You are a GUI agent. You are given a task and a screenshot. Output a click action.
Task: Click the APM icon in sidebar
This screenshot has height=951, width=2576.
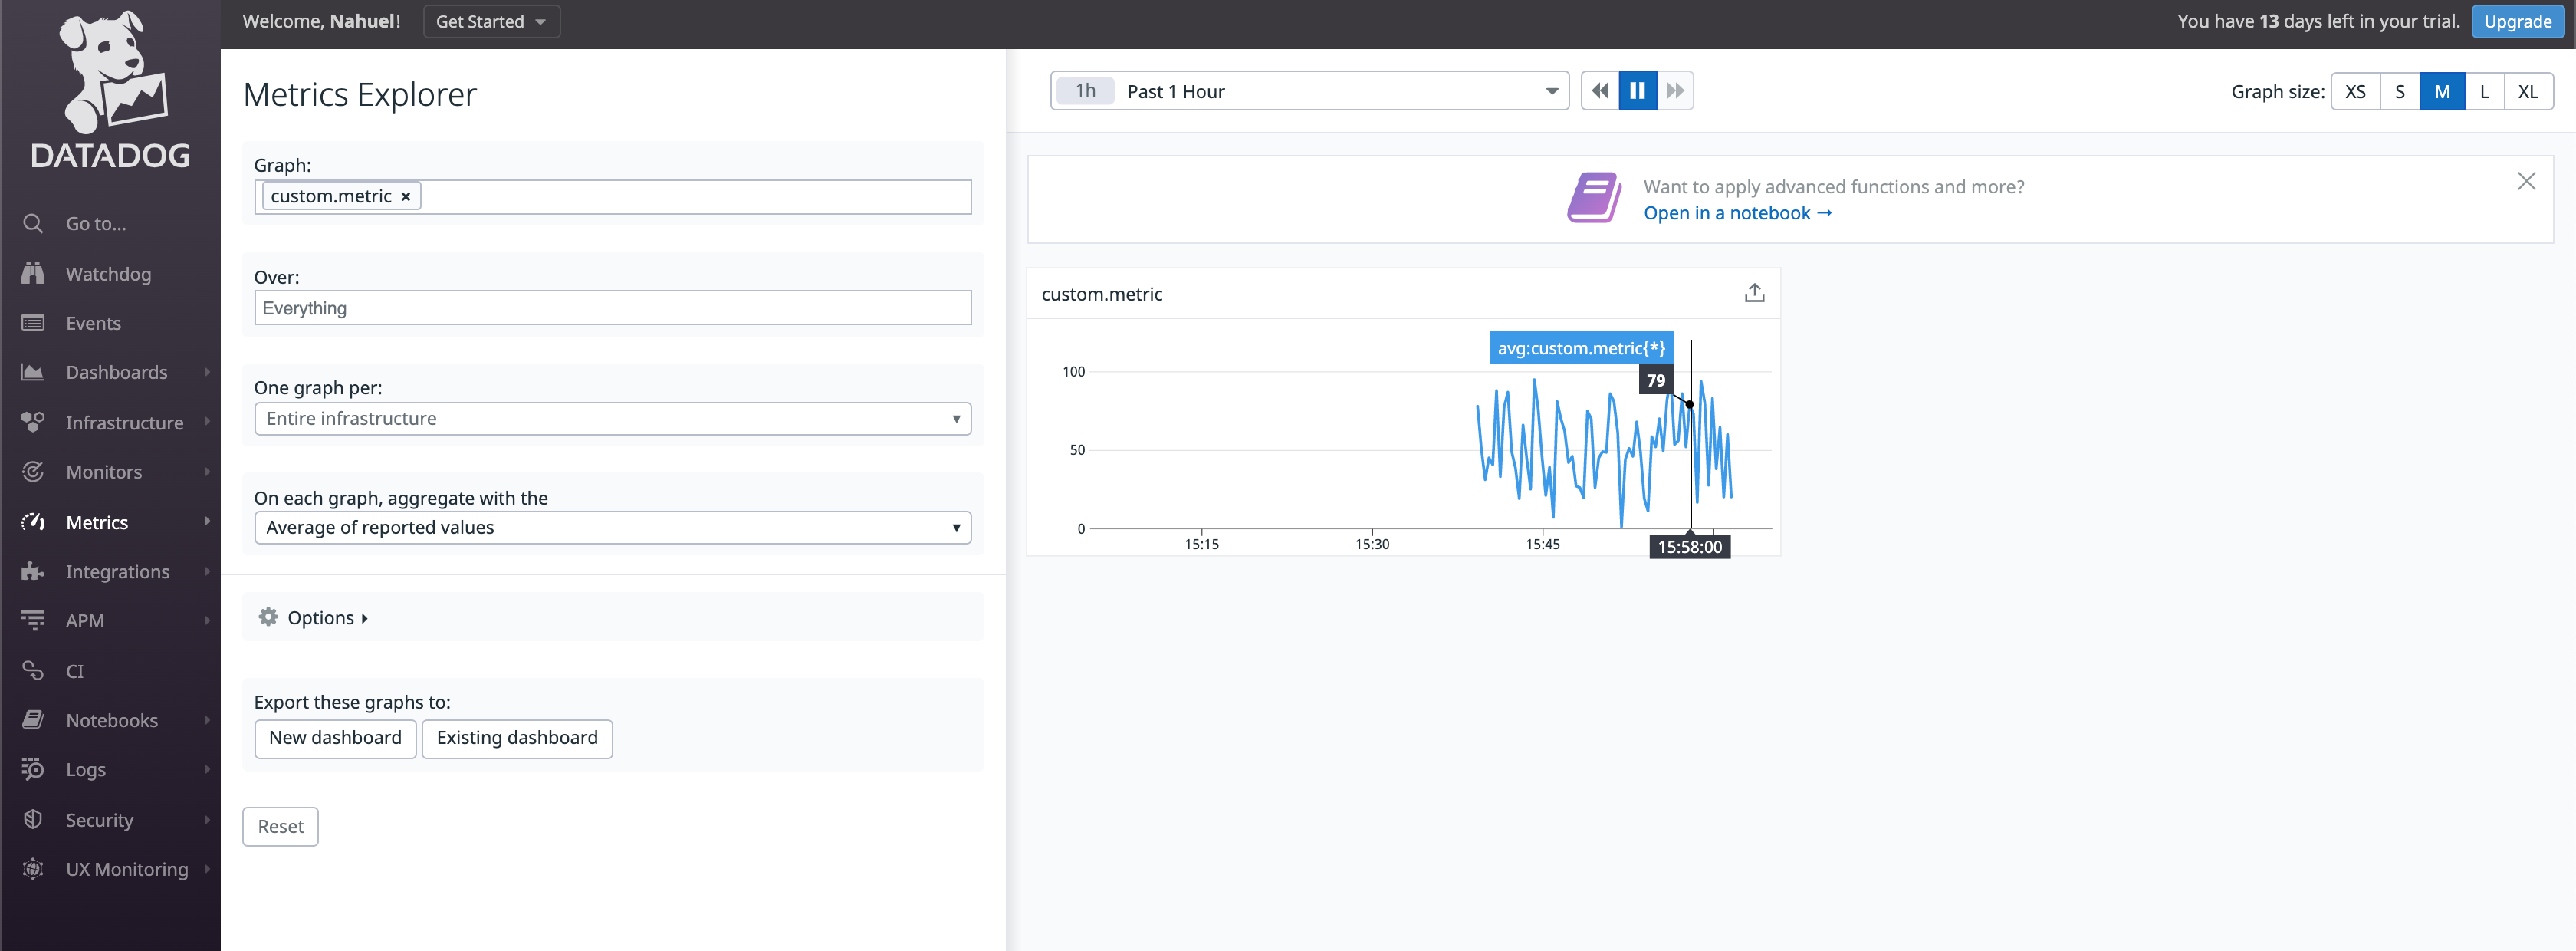[33, 620]
